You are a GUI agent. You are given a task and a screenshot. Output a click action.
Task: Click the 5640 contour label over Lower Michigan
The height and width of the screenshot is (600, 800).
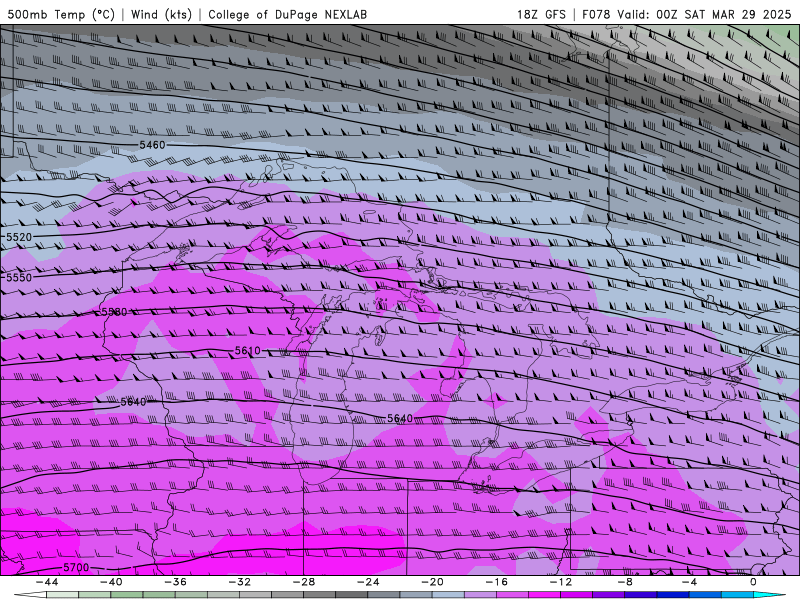(399, 418)
